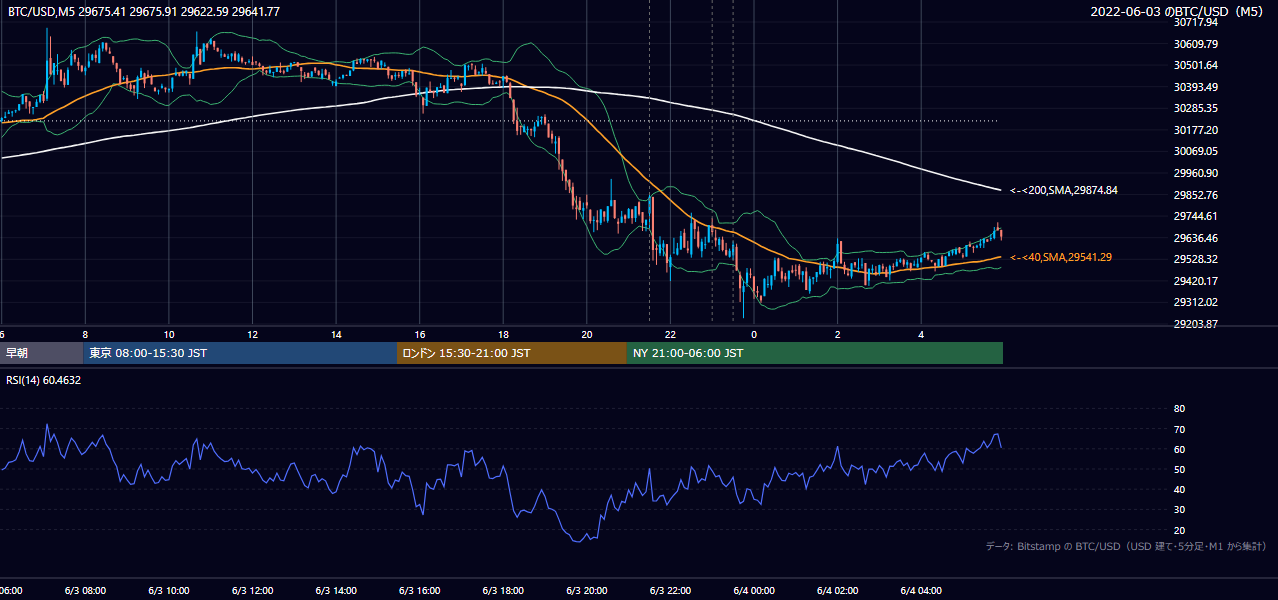Click hour tick 14 under price chart
Image resolution: width=1278 pixels, height=600 pixels.
pos(336,334)
